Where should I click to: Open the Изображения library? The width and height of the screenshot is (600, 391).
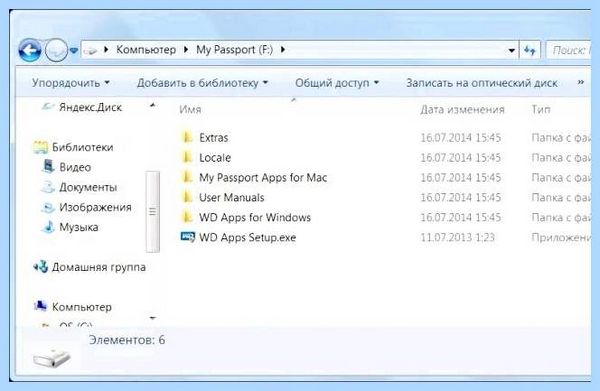click(95, 207)
